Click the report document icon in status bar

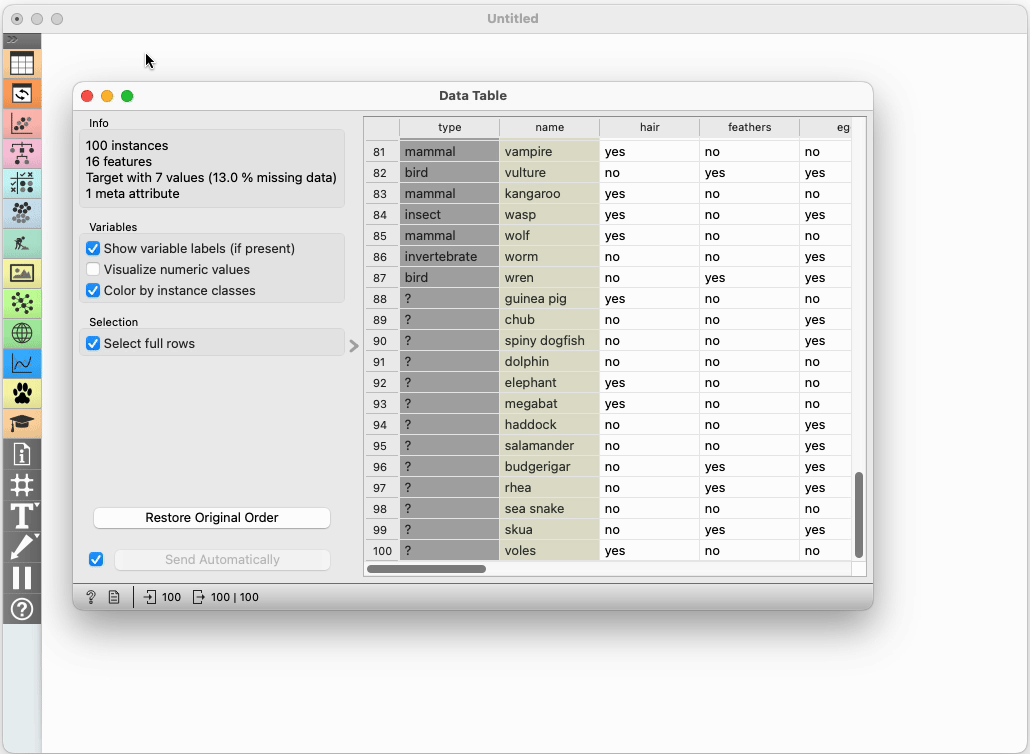click(114, 597)
